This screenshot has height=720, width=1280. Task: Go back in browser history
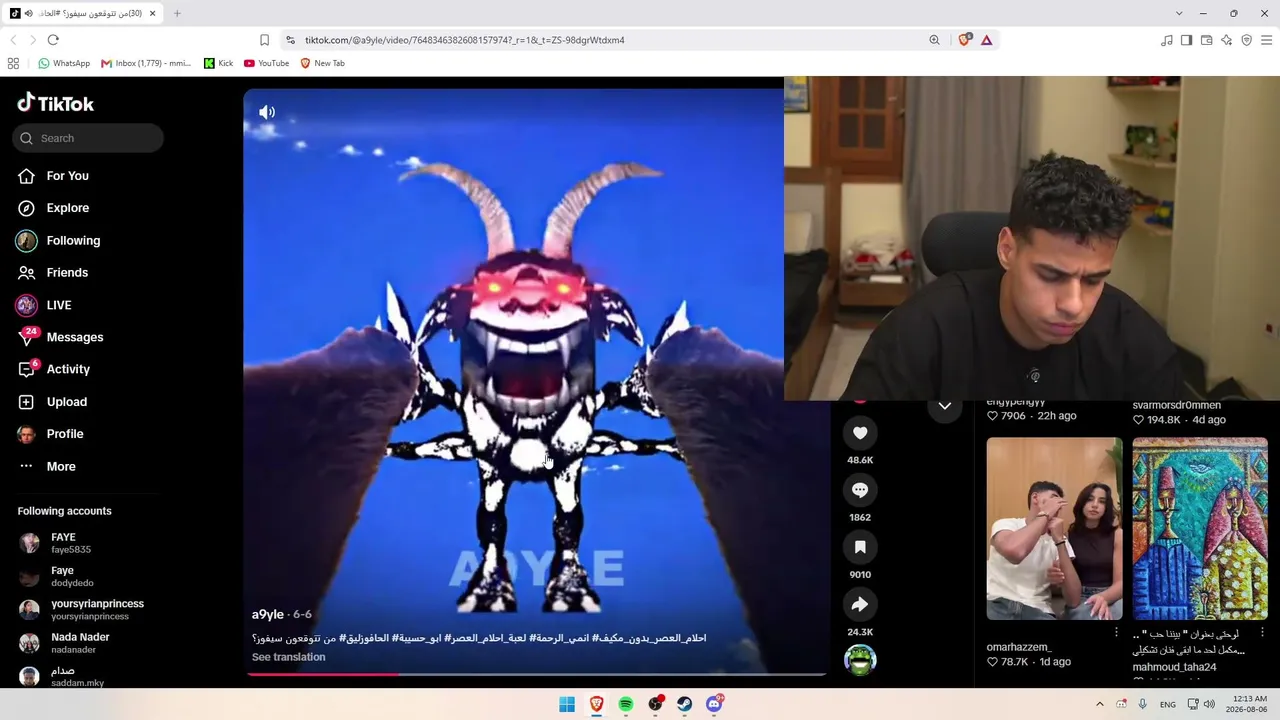(x=13, y=40)
